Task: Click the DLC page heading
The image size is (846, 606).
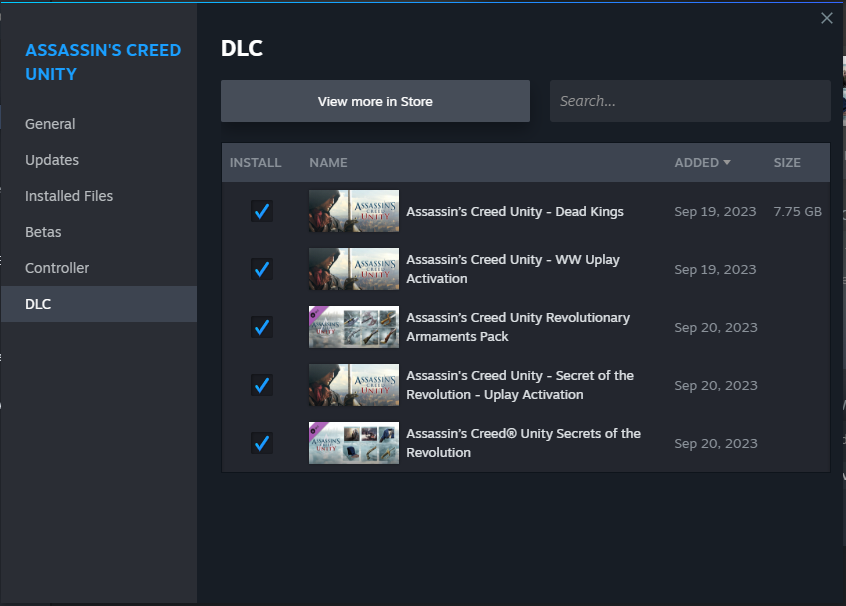Action: tap(242, 49)
